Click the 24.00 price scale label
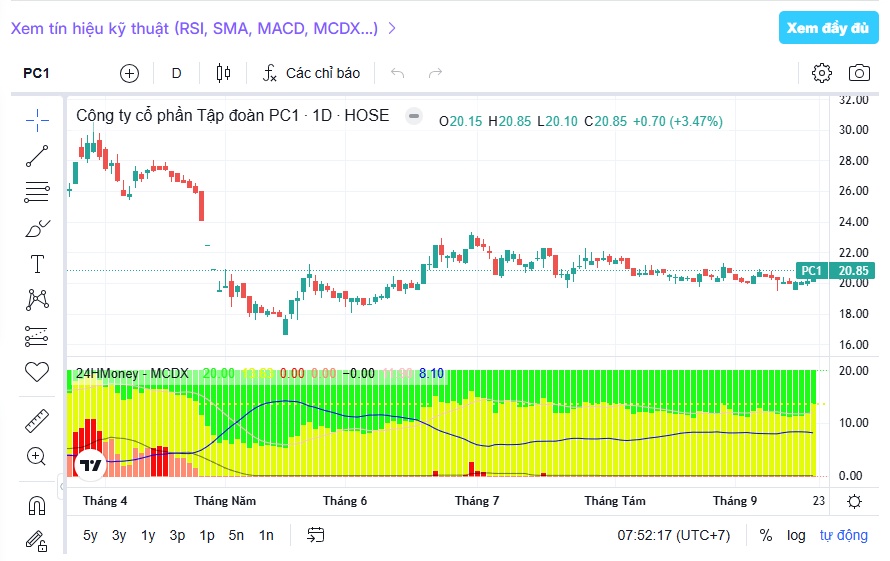The height and width of the screenshot is (561, 890). 854,222
